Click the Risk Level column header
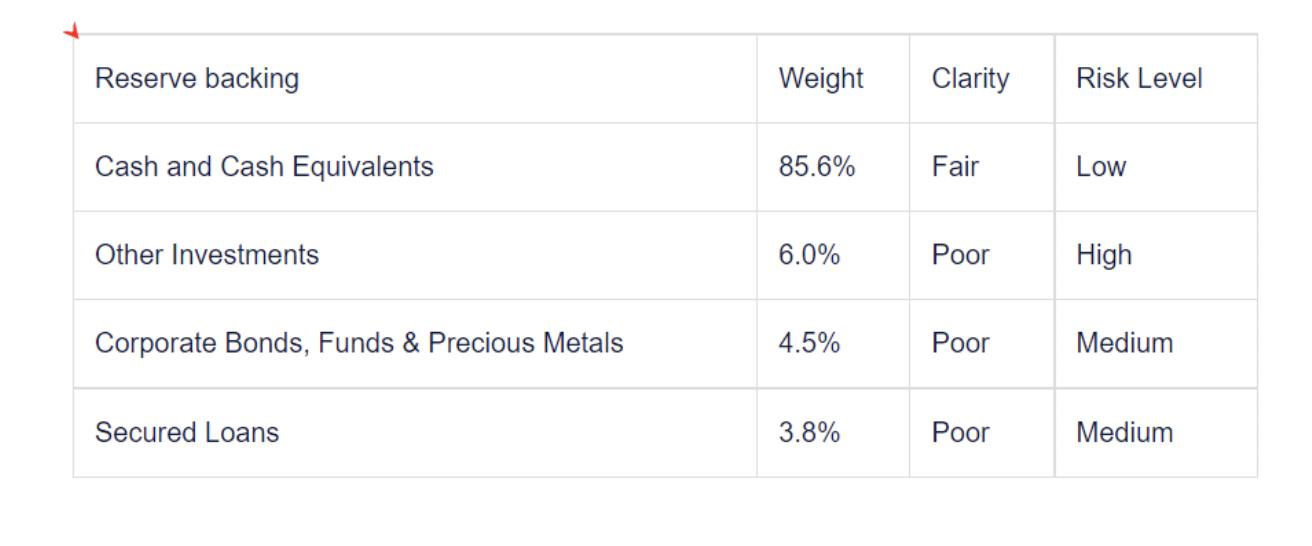Viewport: 1312px width, 546px height. pos(1139,78)
